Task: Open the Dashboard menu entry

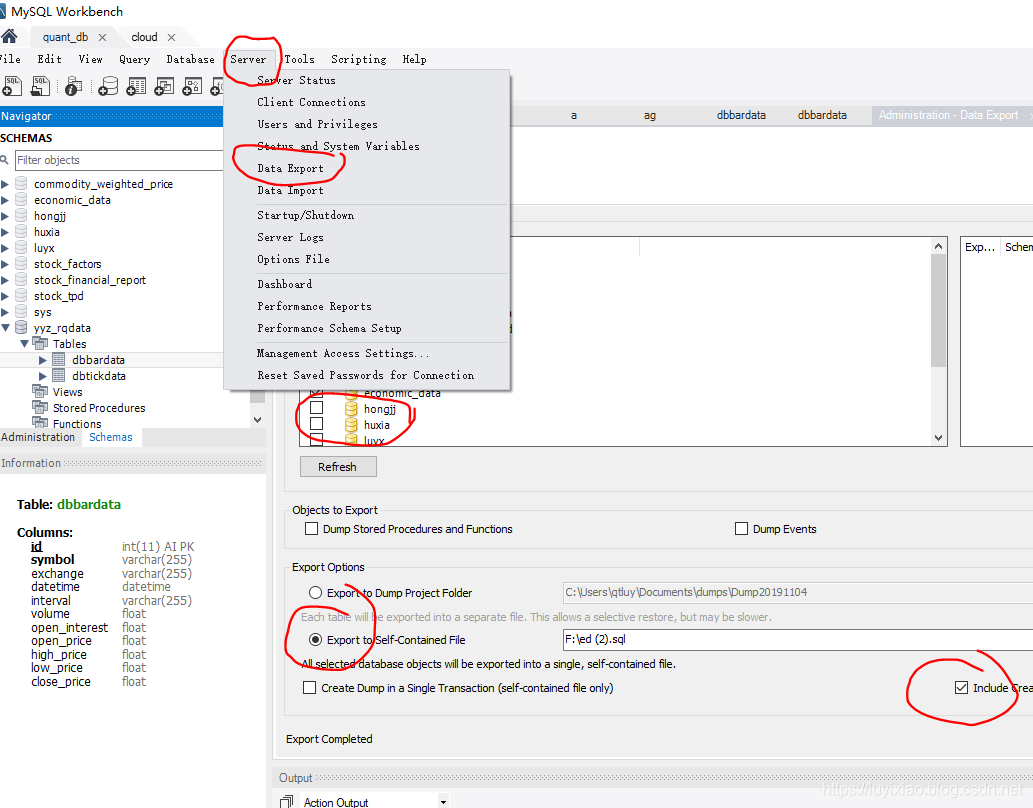Action: (x=285, y=284)
